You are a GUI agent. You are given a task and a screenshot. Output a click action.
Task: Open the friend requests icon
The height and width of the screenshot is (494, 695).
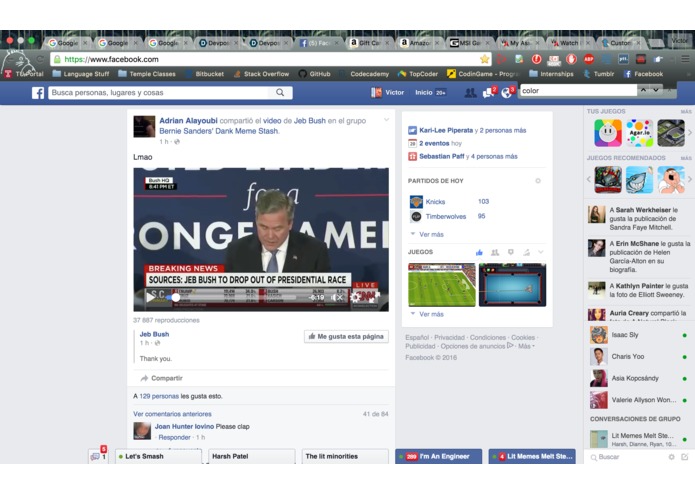click(x=470, y=93)
